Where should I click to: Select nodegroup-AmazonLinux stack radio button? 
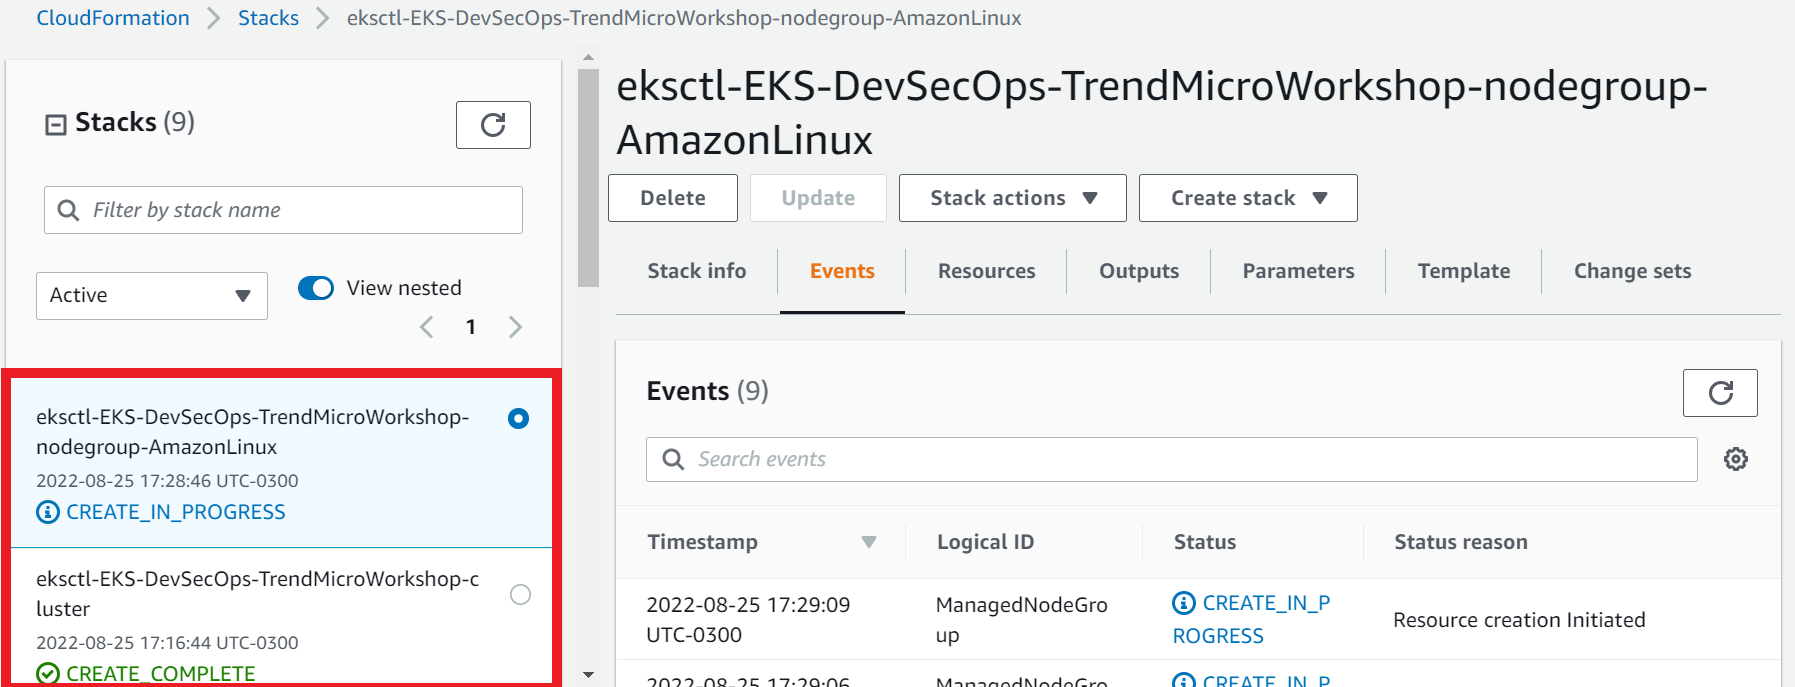coord(518,418)
